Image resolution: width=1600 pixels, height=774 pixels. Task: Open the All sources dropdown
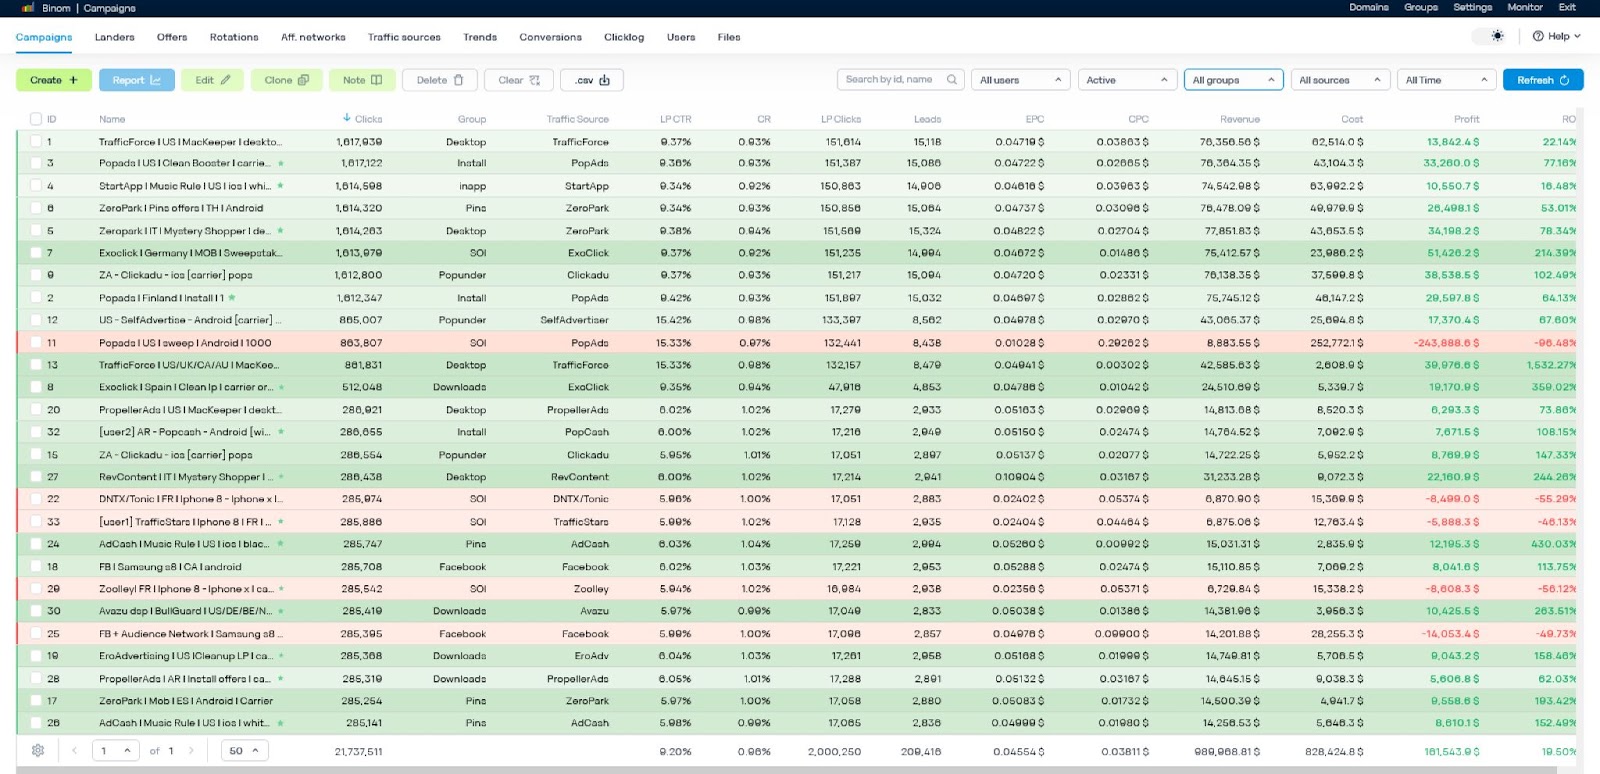1340,80
